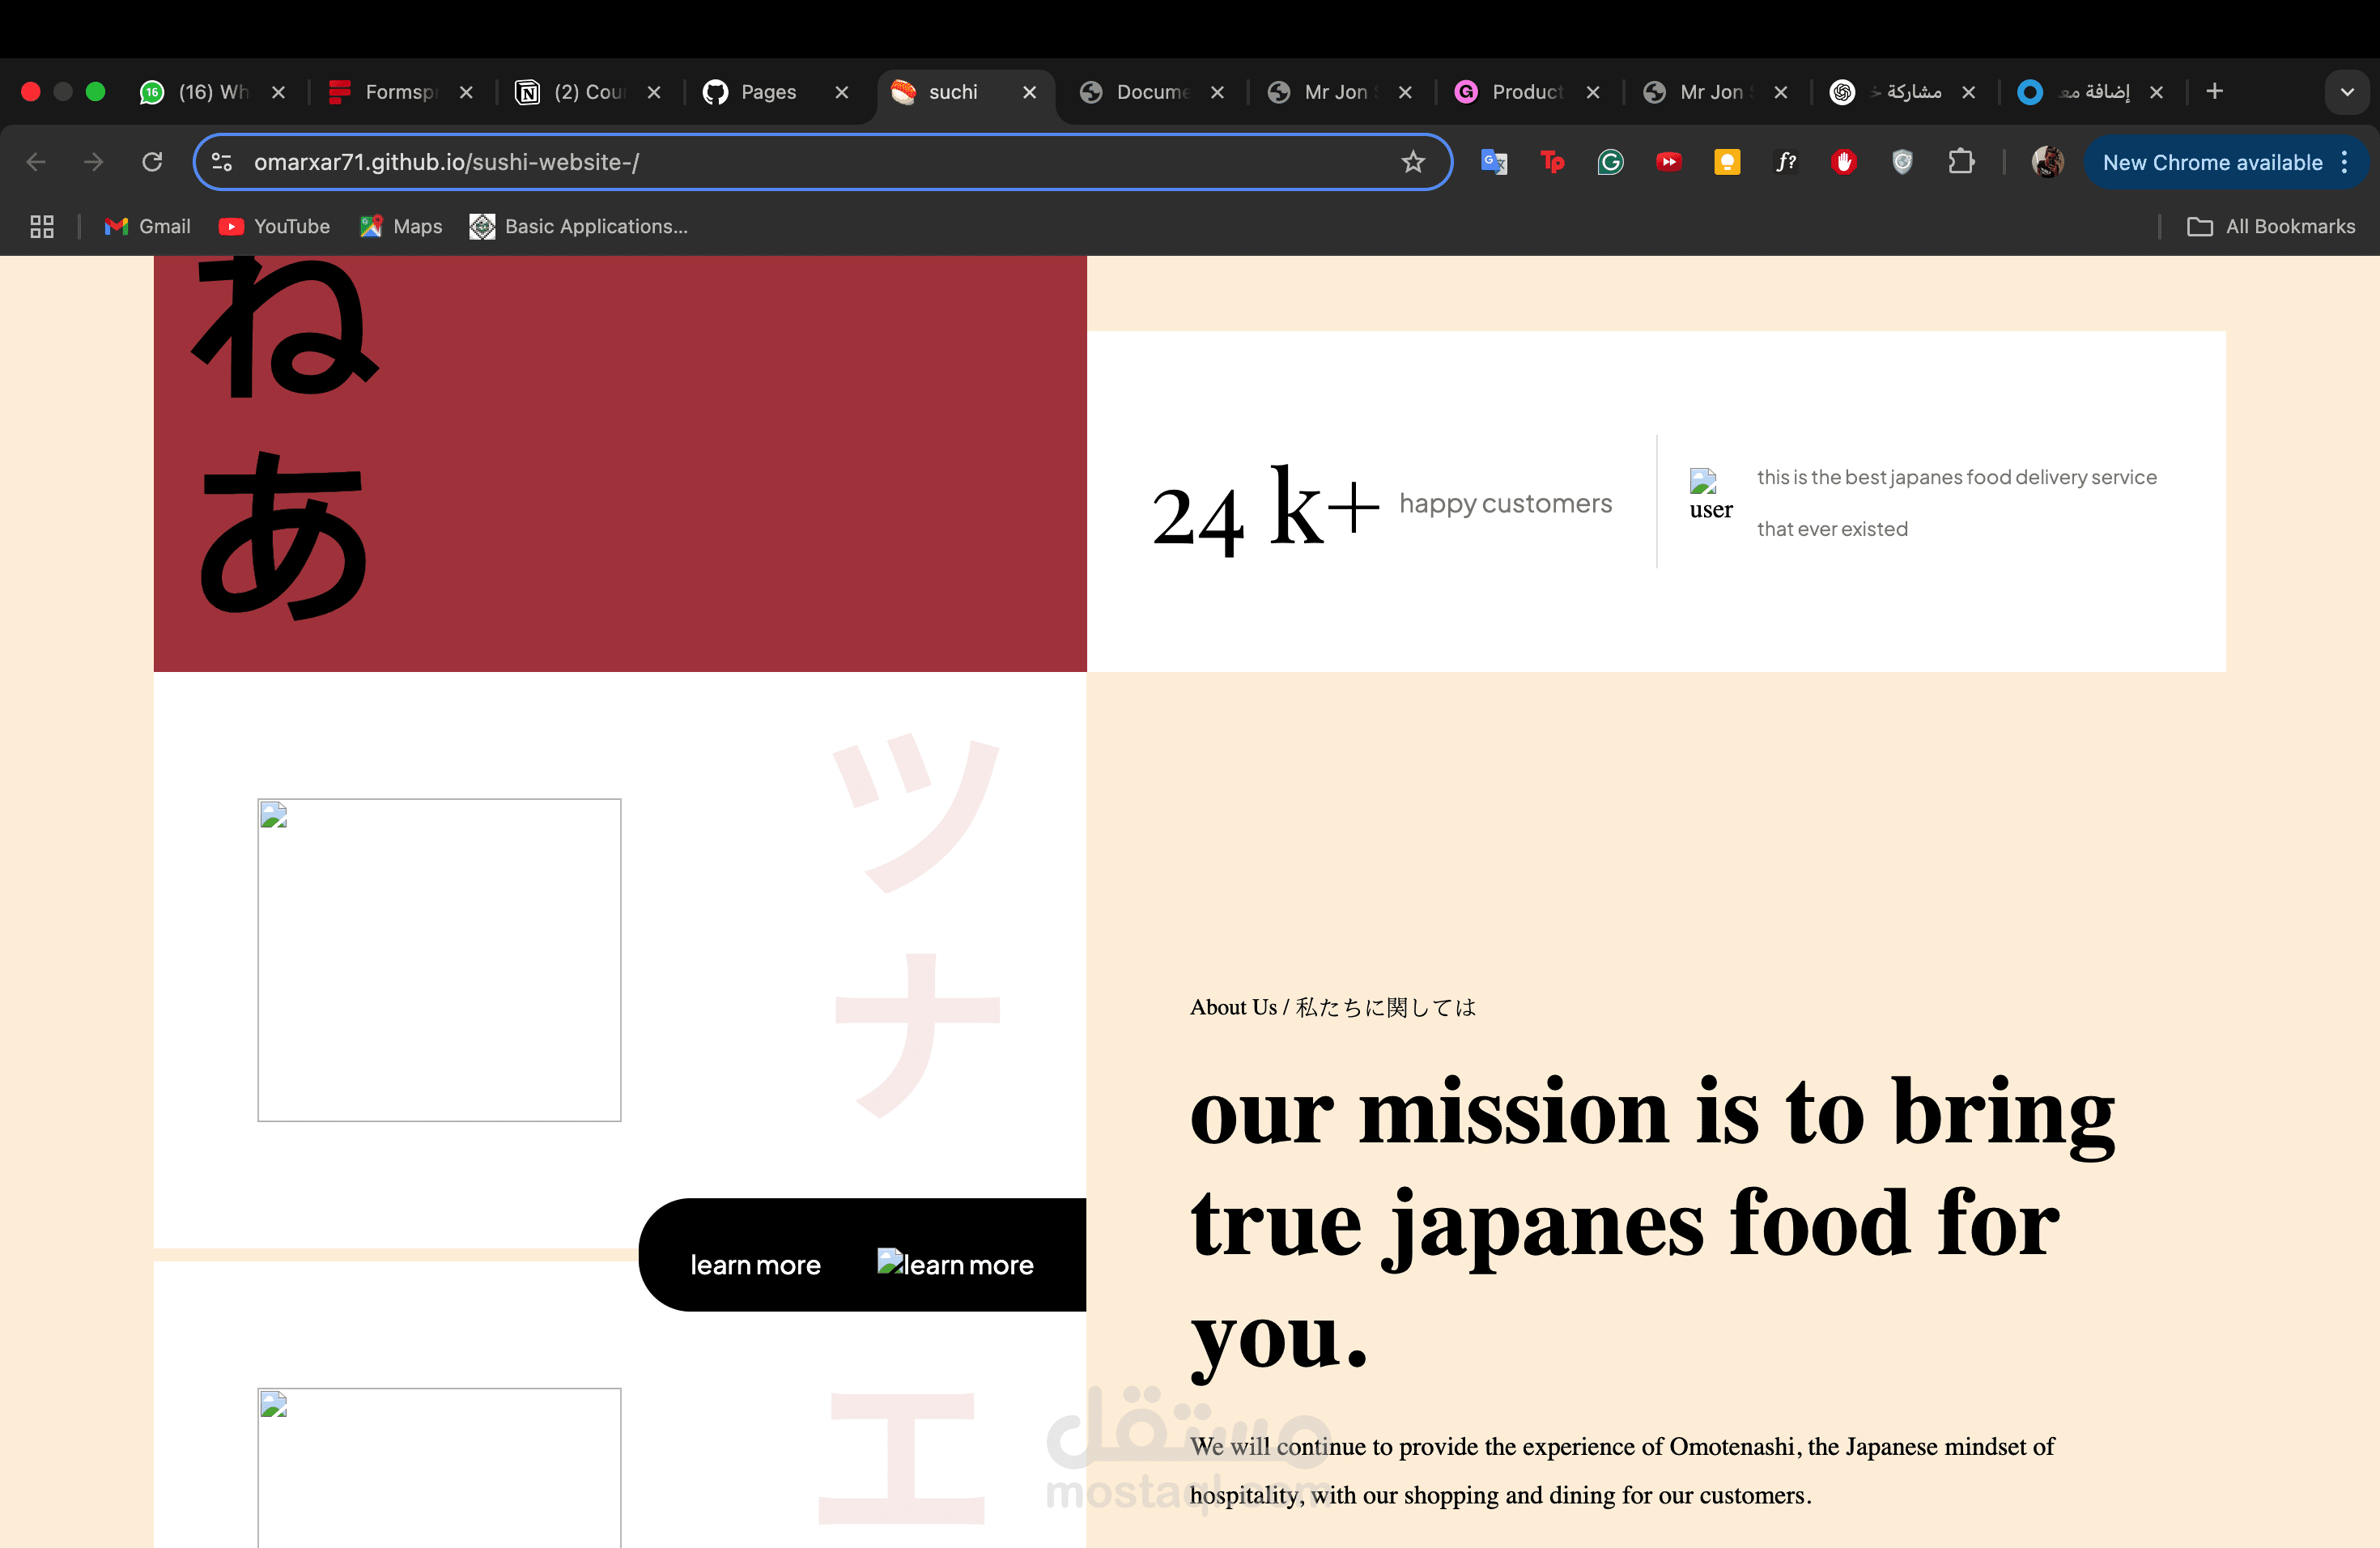Screen dimensions: 2380x1548
Task: Expand the tab search dropdown arrow
Action: (2347, 92)
